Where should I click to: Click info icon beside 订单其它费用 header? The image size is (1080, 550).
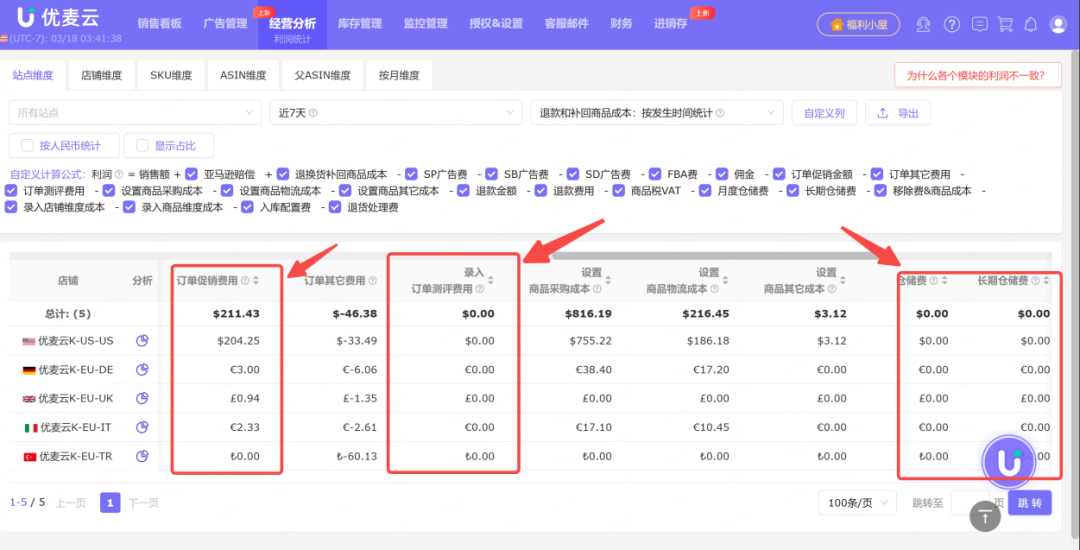tap(373, 281)
